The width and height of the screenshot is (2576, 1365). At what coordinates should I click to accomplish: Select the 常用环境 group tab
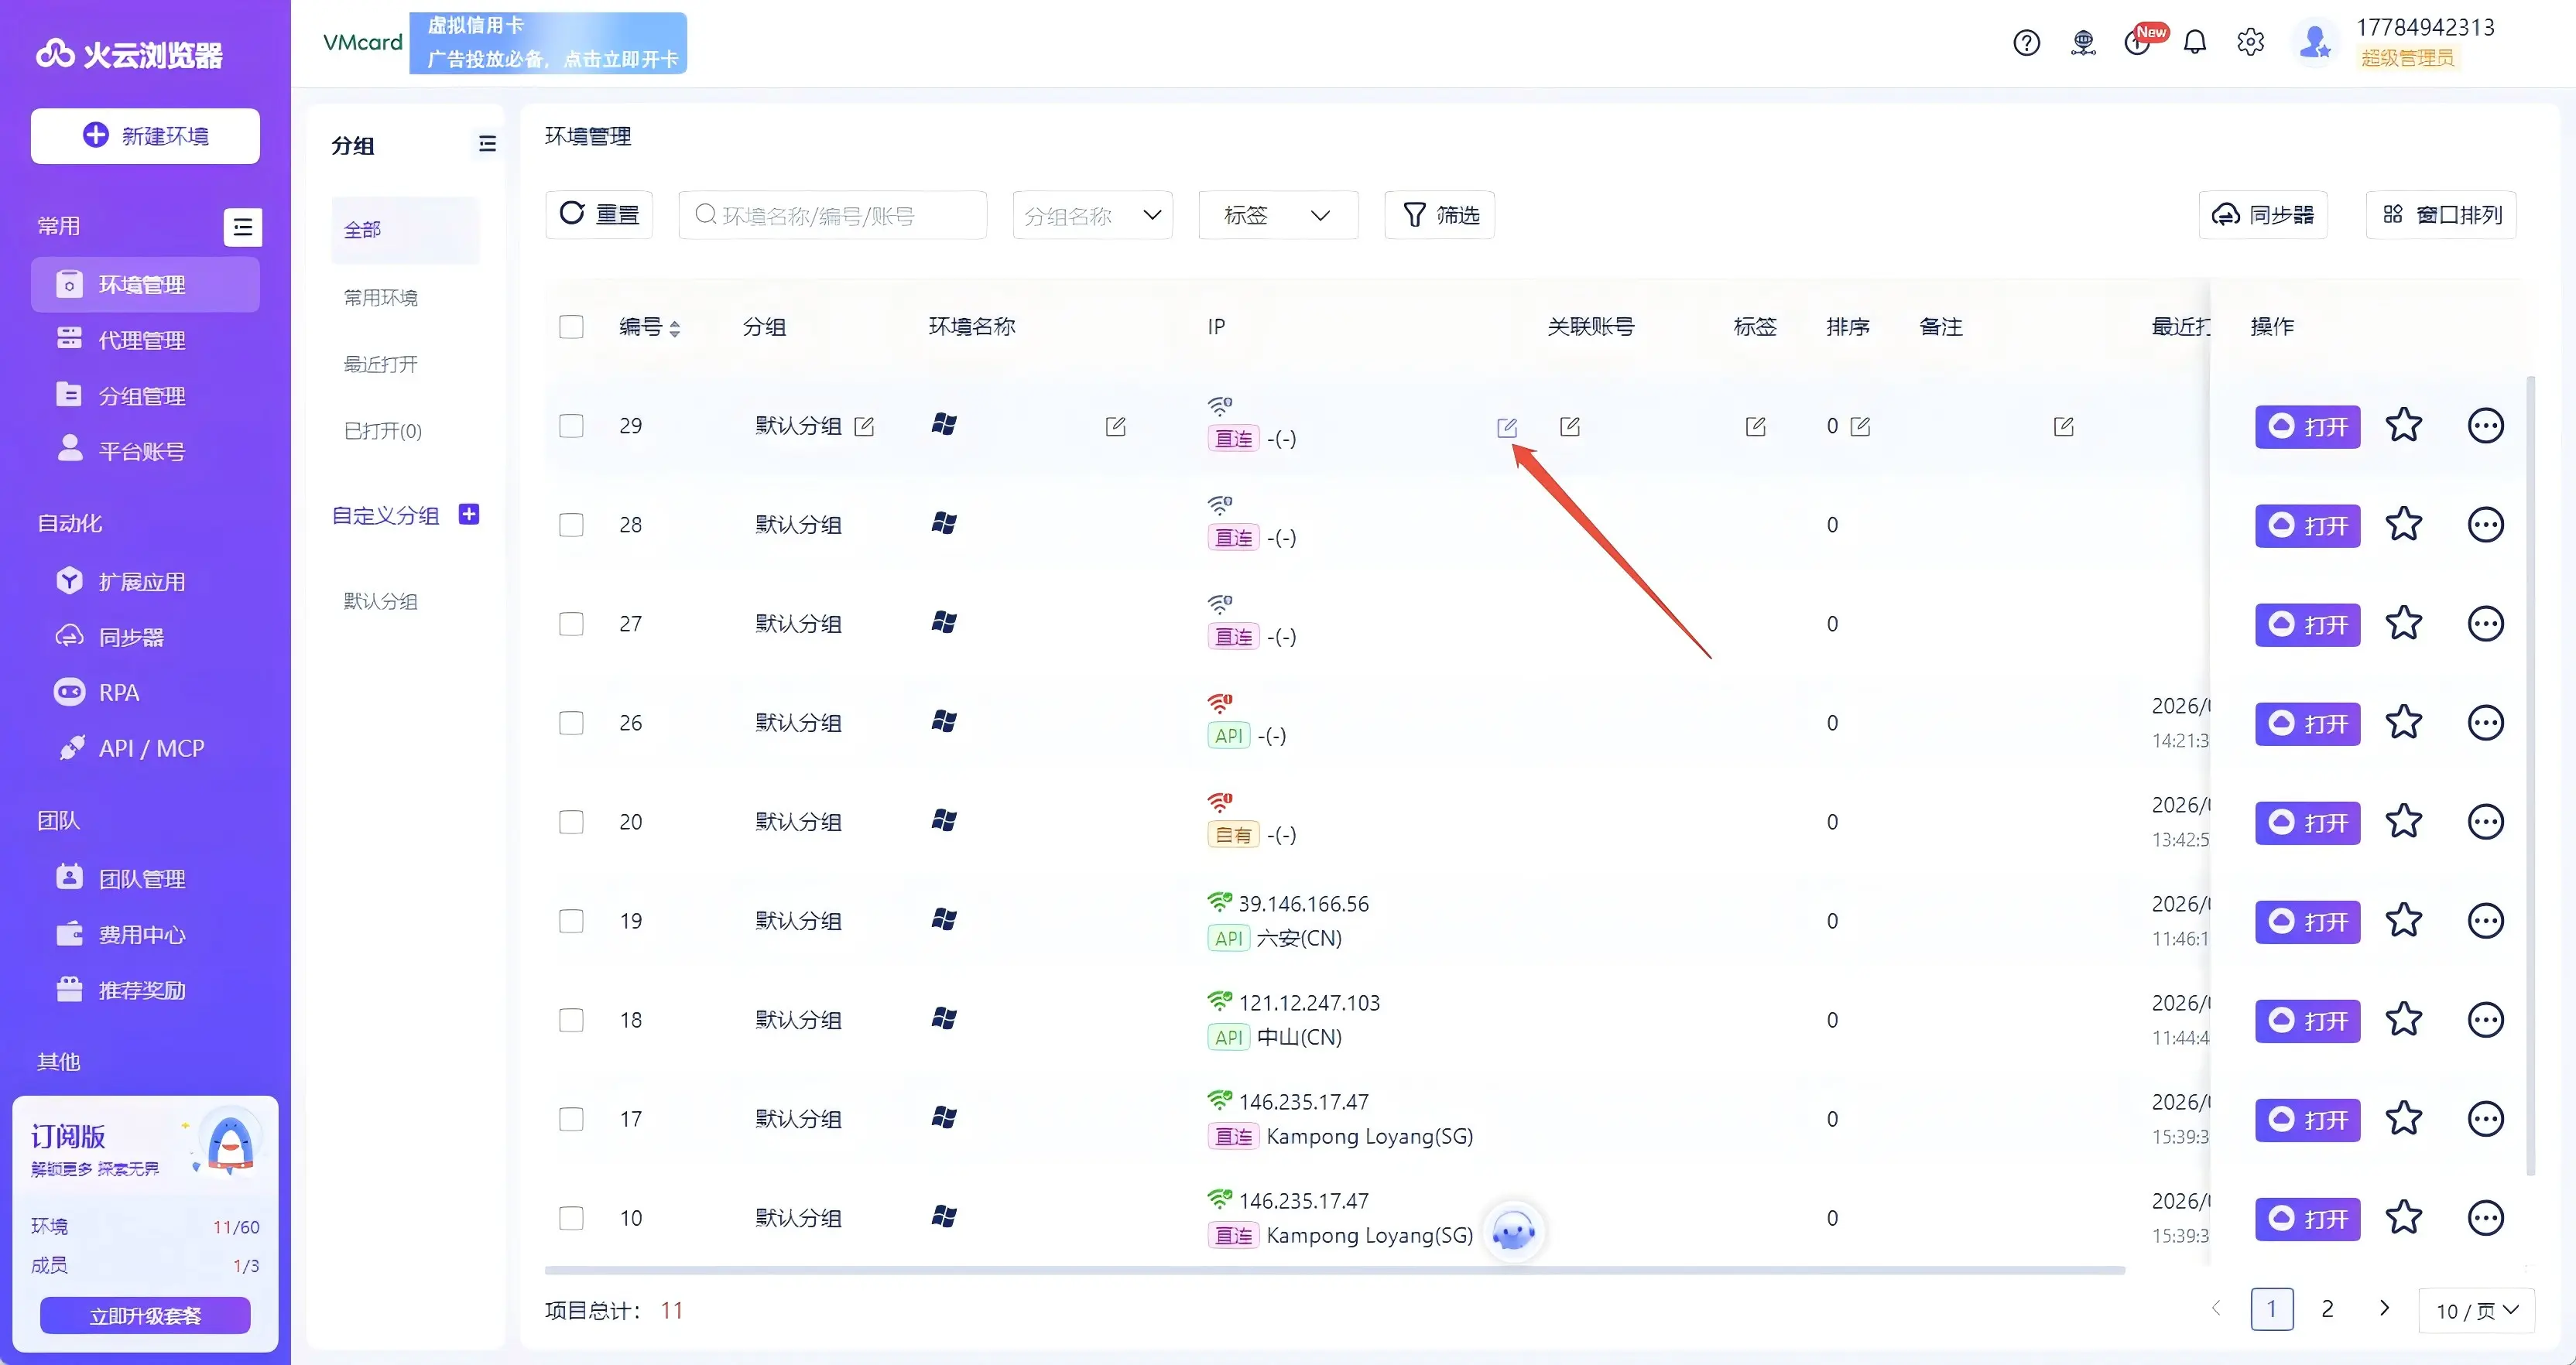(x=405, y=298)
